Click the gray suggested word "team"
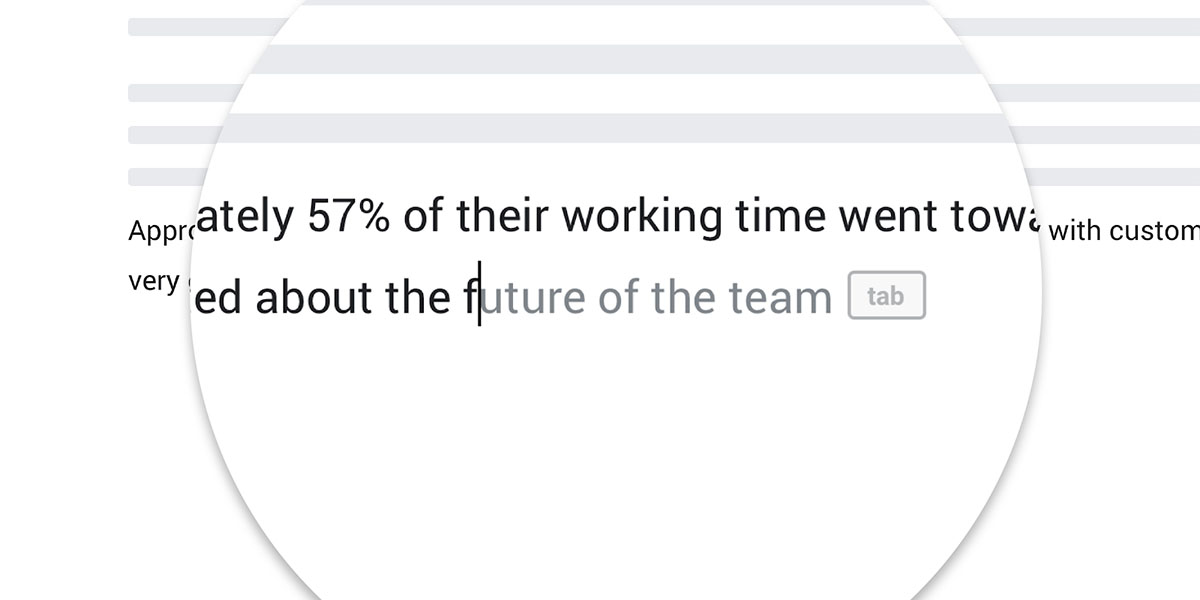This screenshot has height=600, width=1200. point(781,298)
